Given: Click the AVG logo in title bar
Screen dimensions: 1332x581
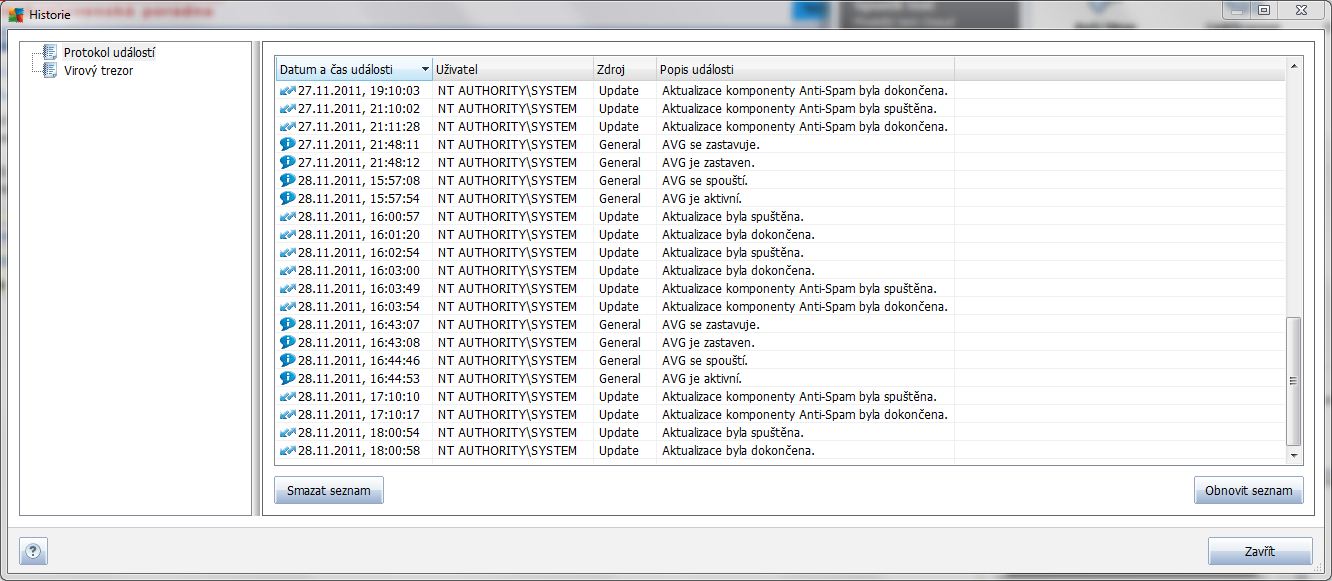Looking at the screenshot, I should coord(15,15).
